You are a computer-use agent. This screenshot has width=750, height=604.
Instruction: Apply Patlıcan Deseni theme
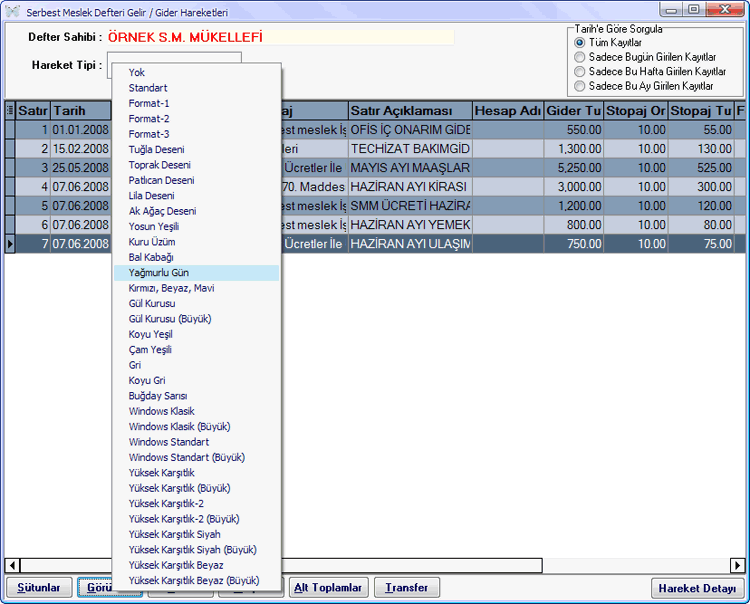click(197, 180)
